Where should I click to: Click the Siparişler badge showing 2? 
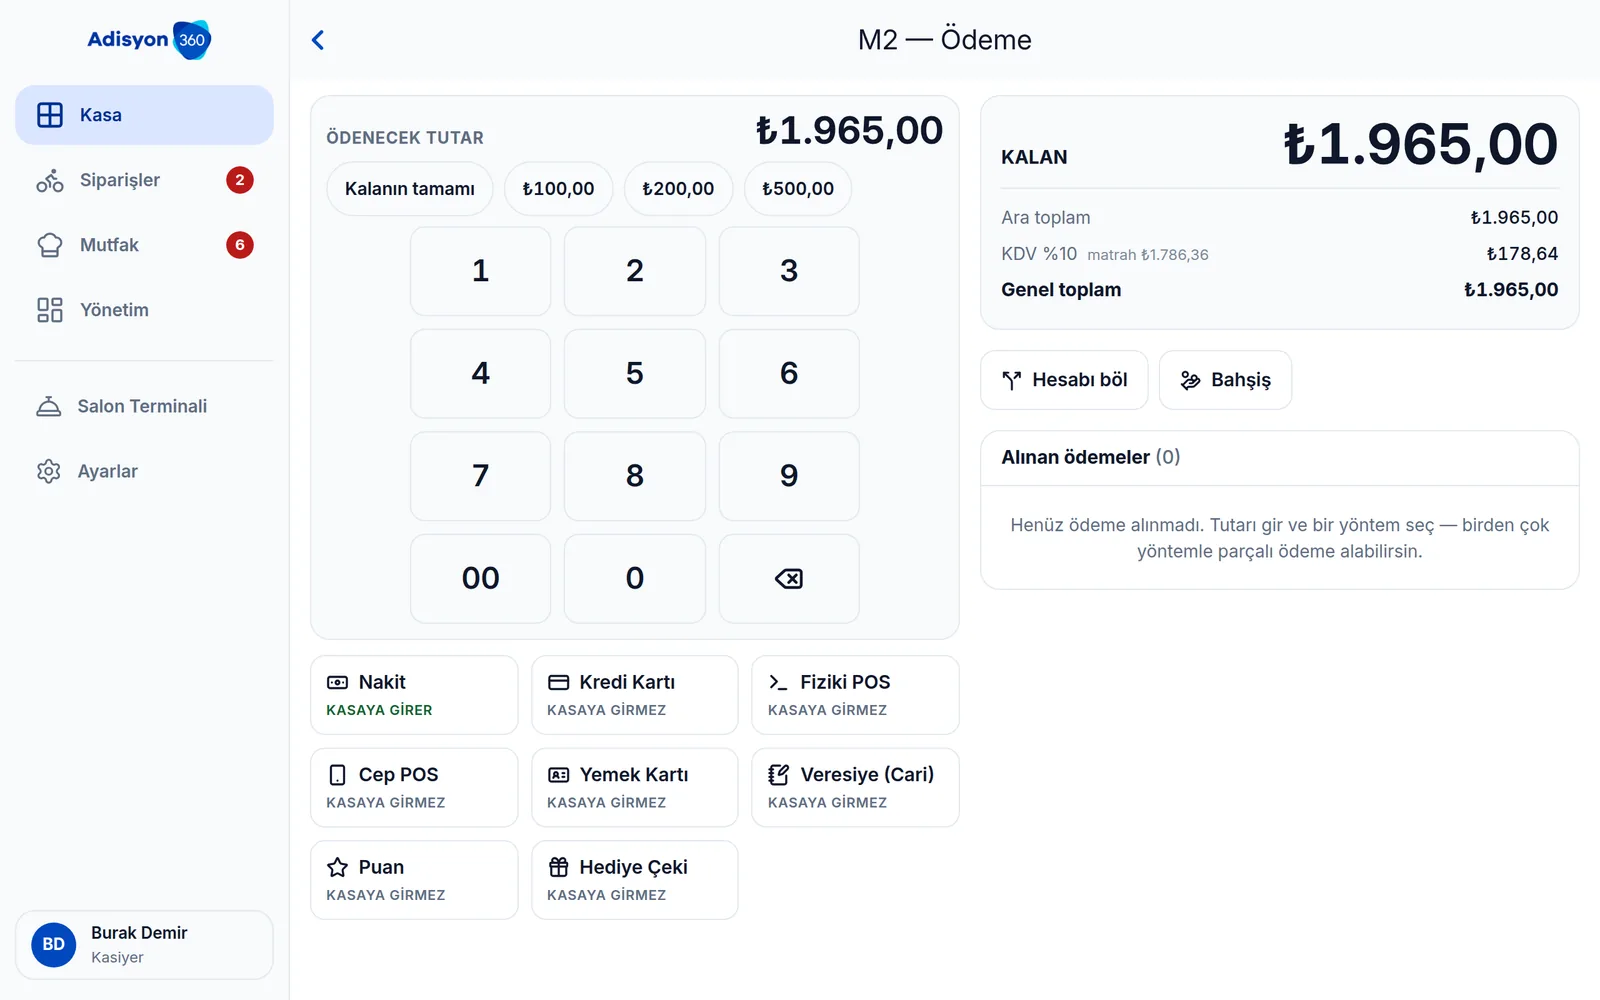click(240, 180)
